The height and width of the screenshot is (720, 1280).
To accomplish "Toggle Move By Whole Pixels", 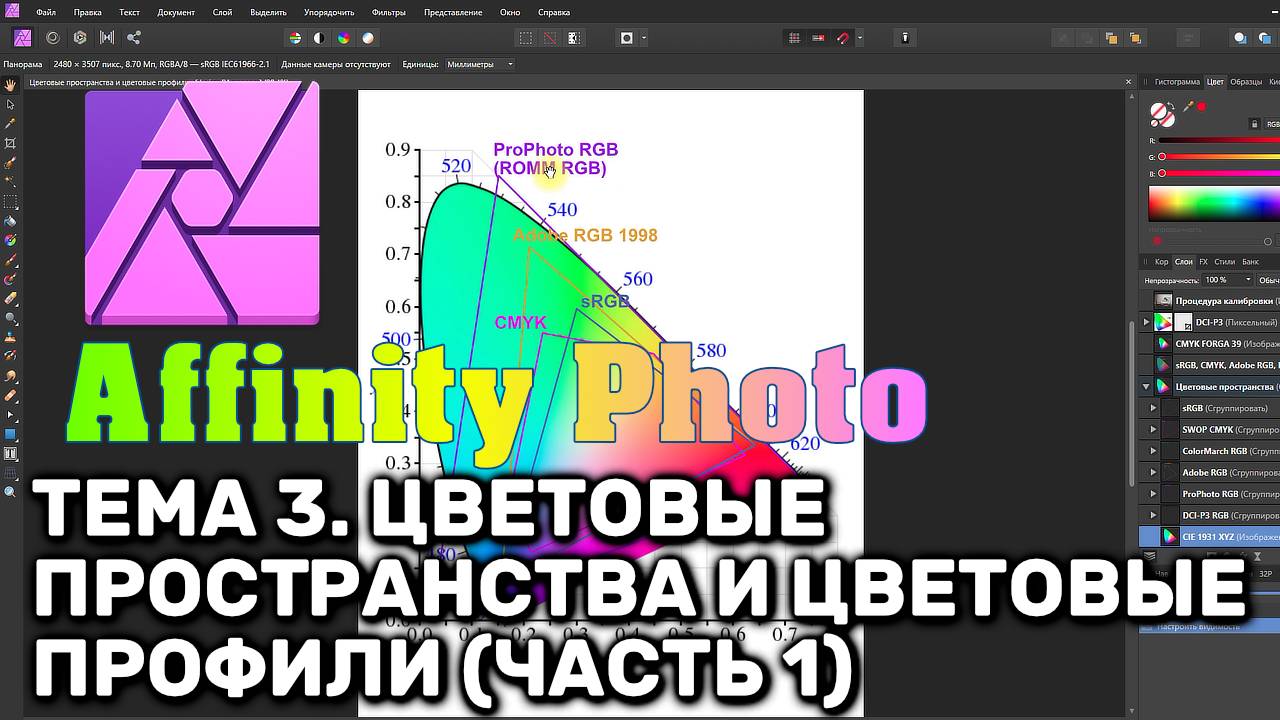I will (819, 38).
